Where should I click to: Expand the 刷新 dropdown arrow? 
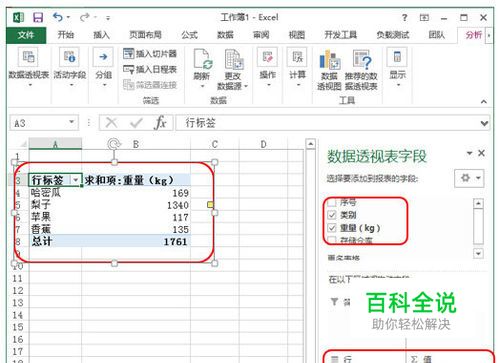(x=202, y=86)
